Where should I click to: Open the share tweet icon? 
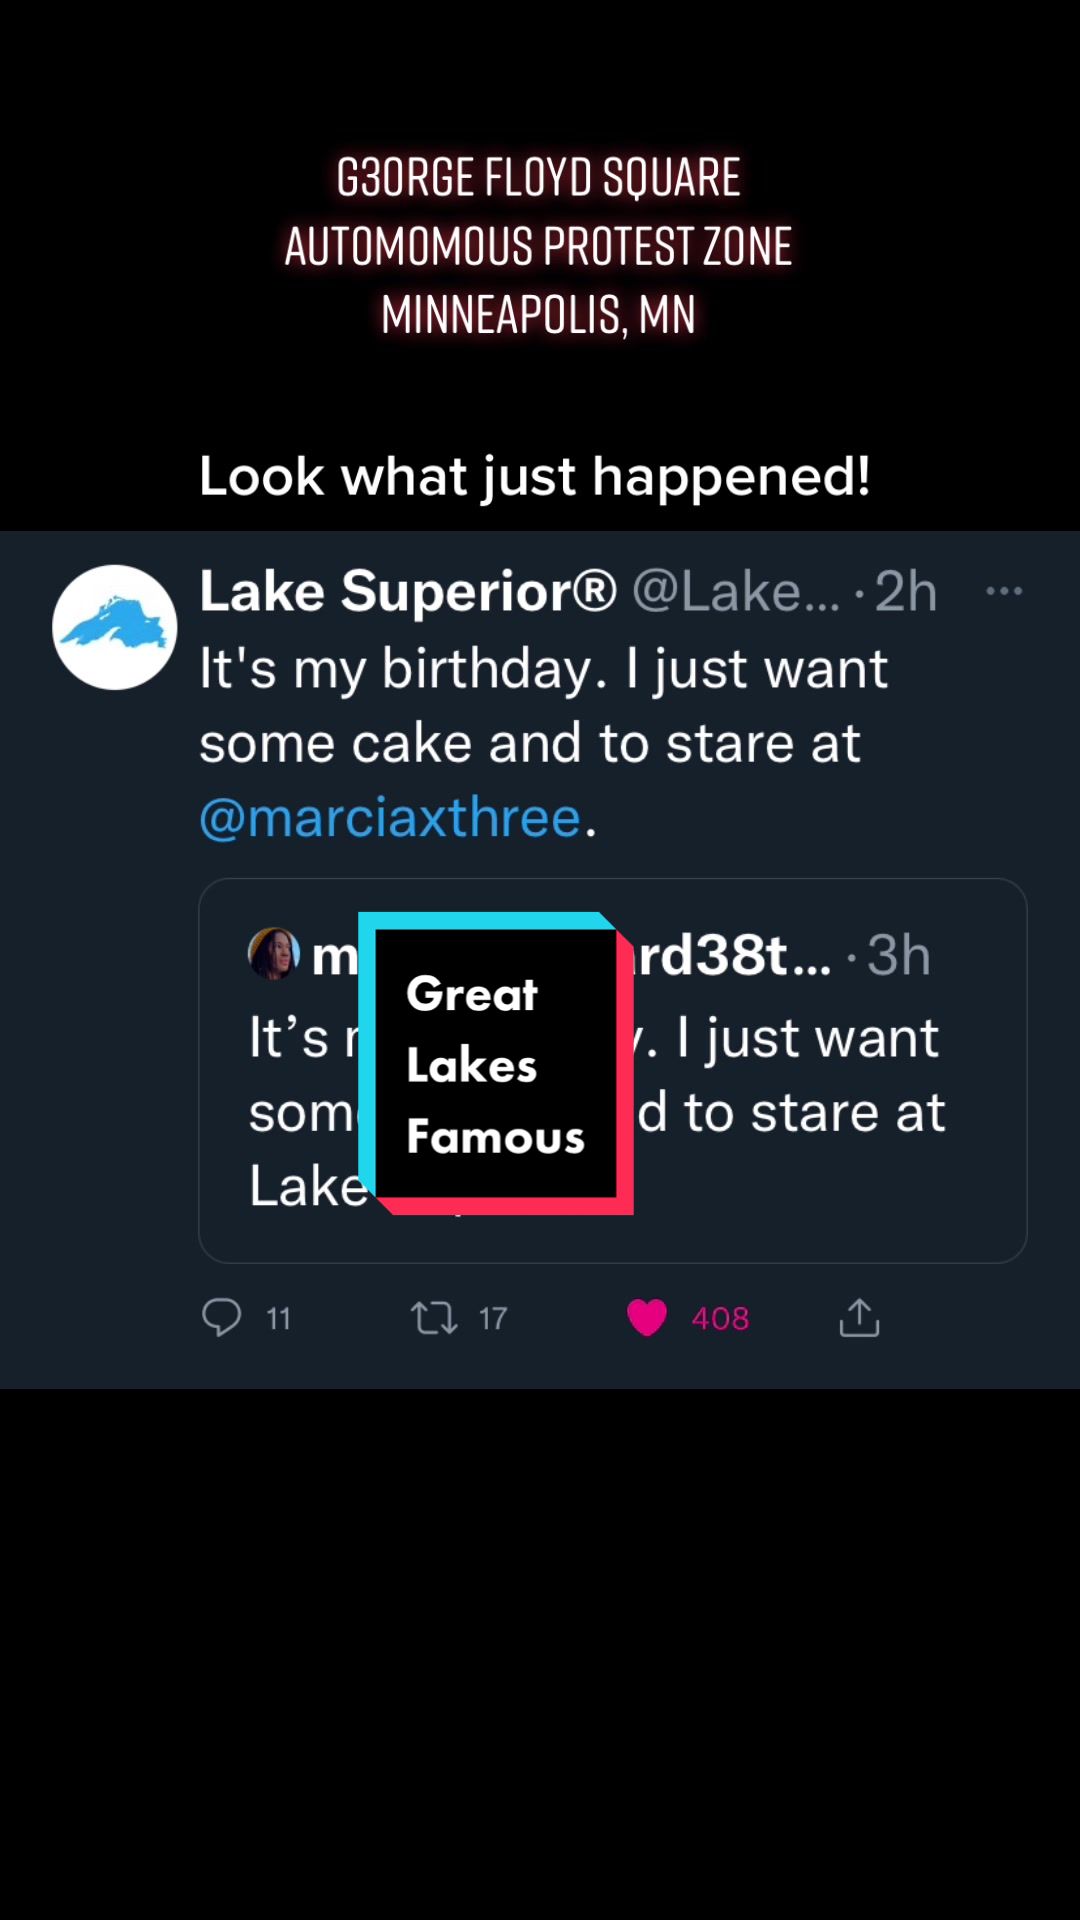(x=859, y=1317)
